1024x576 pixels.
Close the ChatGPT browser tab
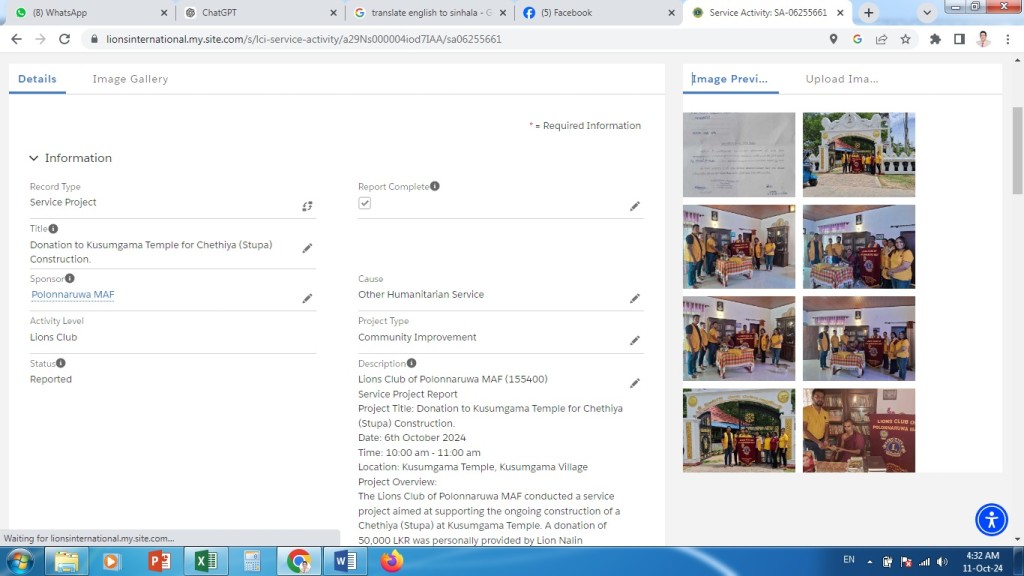(x=333, y=12)
